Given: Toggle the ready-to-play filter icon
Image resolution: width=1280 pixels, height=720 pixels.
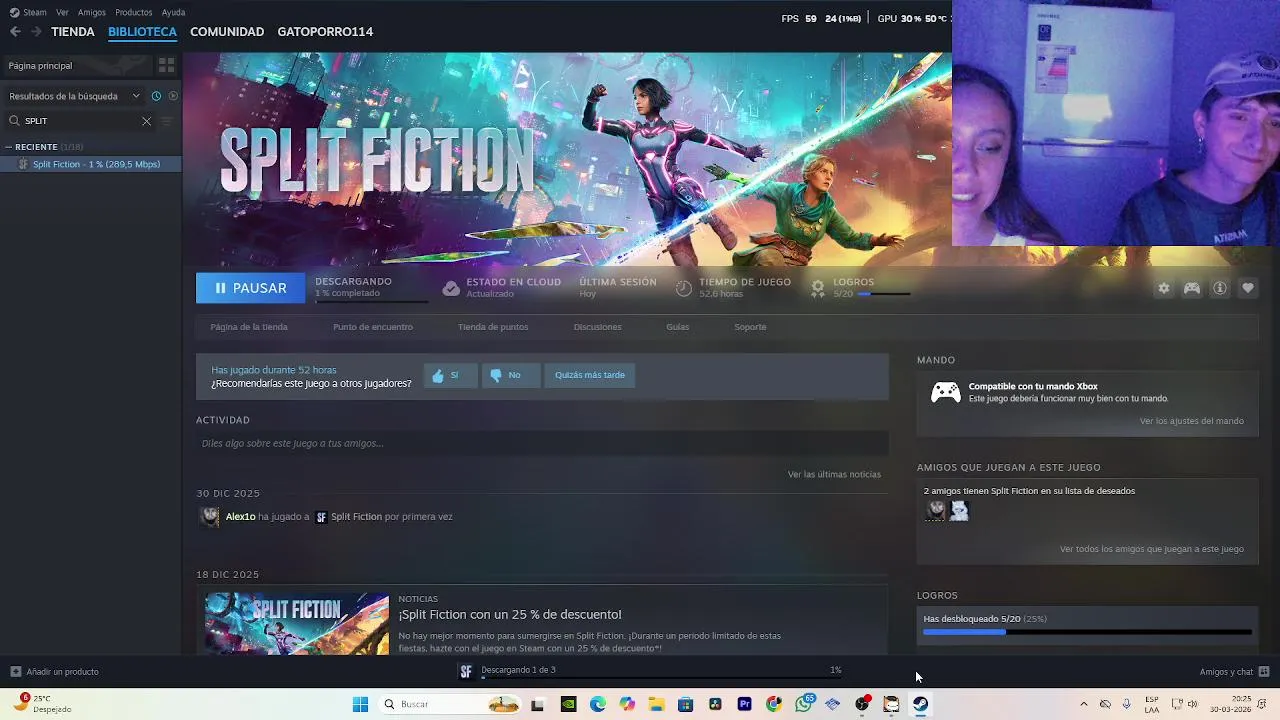Looking at the screenshot, I should point(173,96).
